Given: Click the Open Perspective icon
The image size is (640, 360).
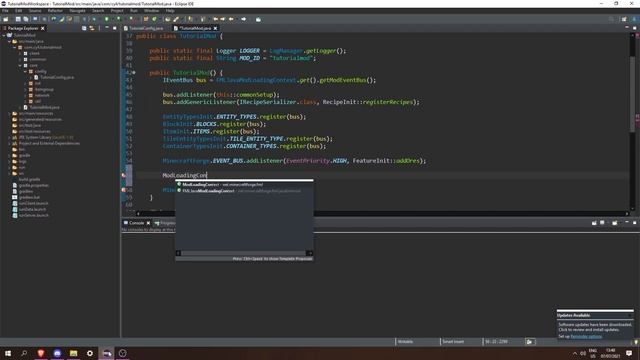Looking at the screenshot, I should click(624, 19).
